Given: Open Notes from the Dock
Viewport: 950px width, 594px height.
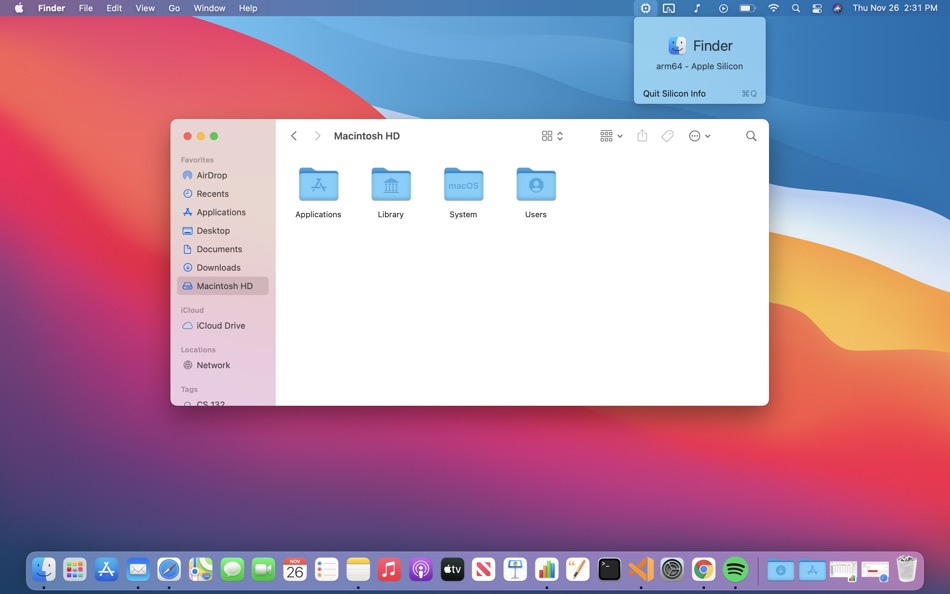Looking at the screenshot, I should click(x=358, y=569).
